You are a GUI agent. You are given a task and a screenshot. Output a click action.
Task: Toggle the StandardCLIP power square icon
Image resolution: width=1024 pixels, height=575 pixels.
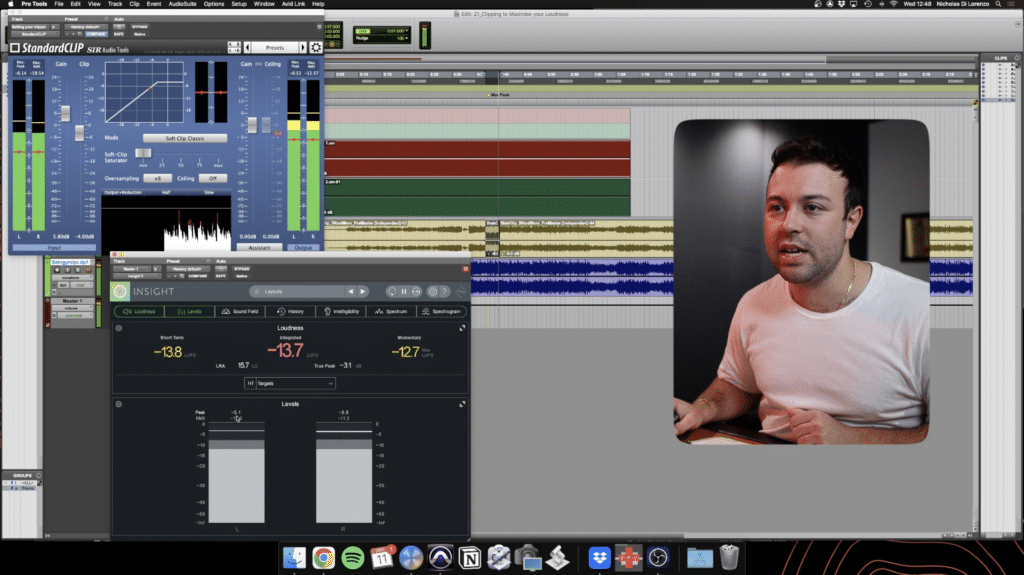pyautogui.click(x=15, y=48)
